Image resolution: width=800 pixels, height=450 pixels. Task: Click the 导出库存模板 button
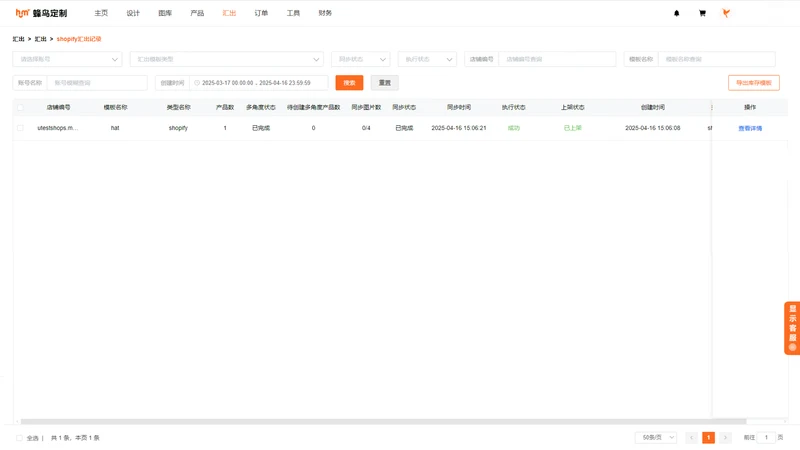click(754, 83)
